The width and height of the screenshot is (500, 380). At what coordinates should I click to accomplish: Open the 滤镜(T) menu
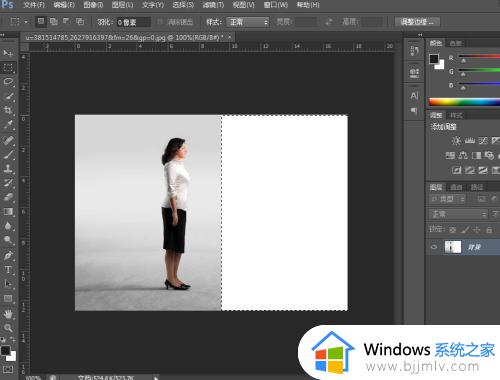pyautogui.click(x=213, y=5)
